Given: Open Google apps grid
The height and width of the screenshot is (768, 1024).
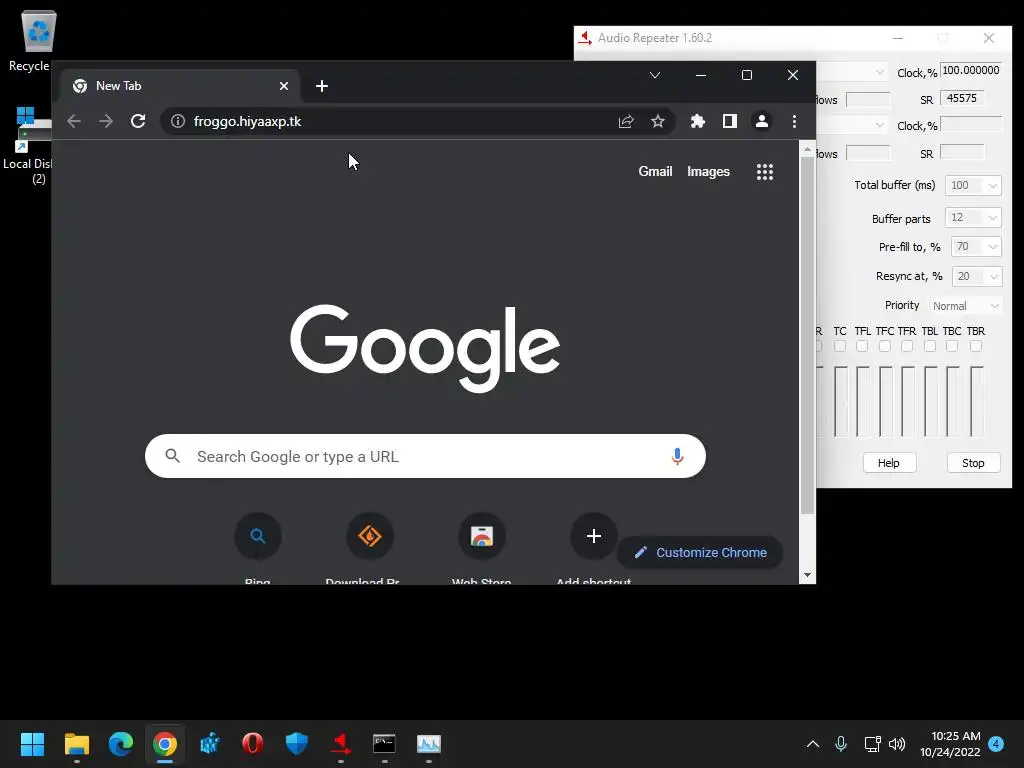Looking at the screenshot, I should click(x=765, y=172).
